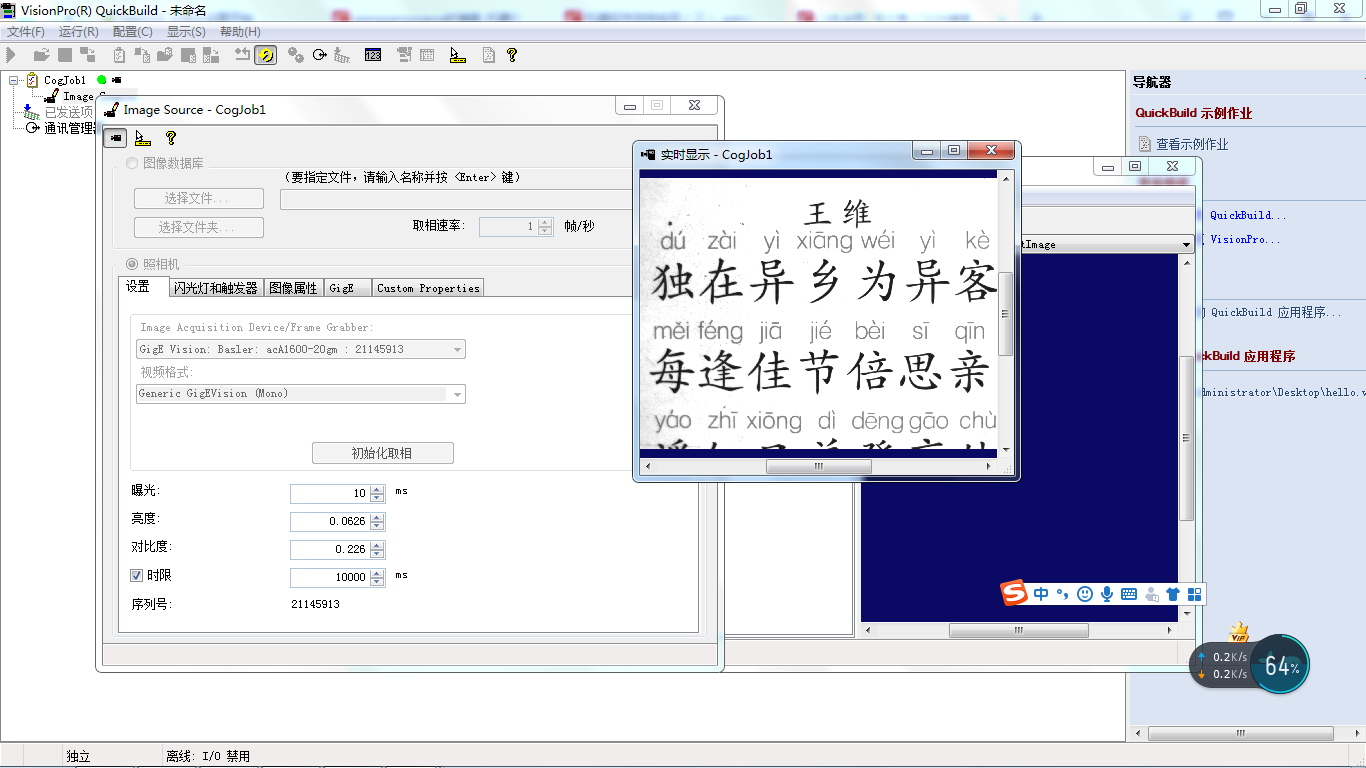
Task: Click the circle-arrow communications icon in toolbar
Action: pyautogui.click(x=319, y=56)
